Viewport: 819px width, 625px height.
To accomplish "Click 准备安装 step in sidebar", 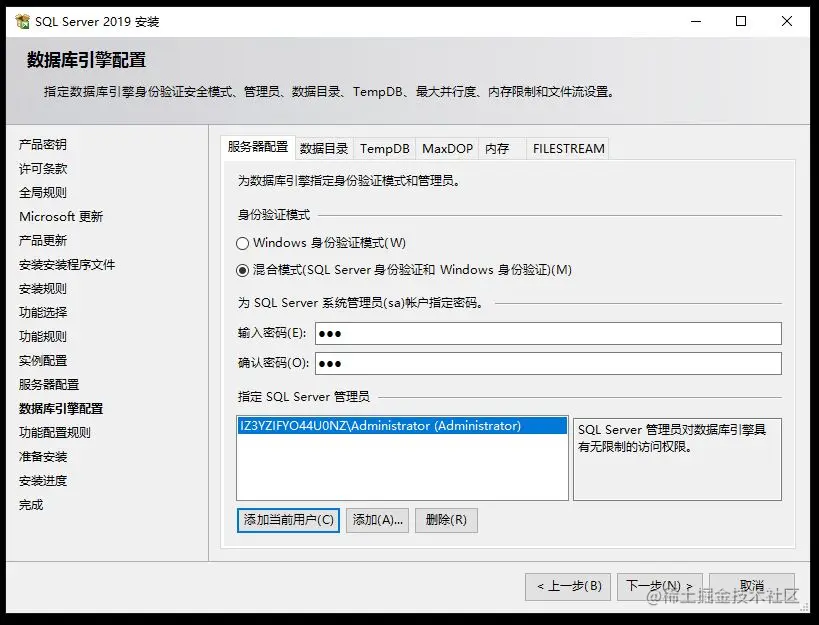I will pos(43,457).
